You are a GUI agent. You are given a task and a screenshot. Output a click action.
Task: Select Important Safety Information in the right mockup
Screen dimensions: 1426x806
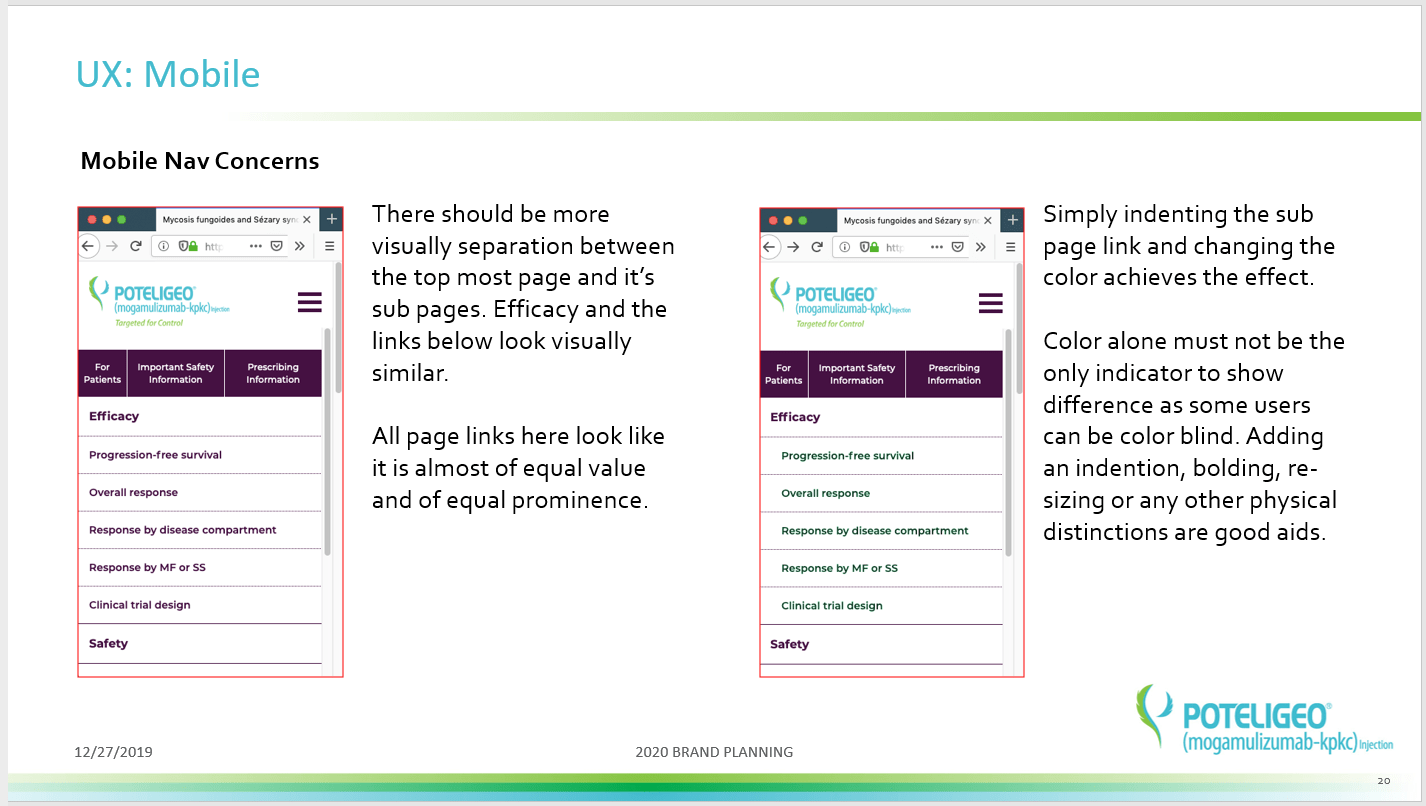click(x=857, y=374)
